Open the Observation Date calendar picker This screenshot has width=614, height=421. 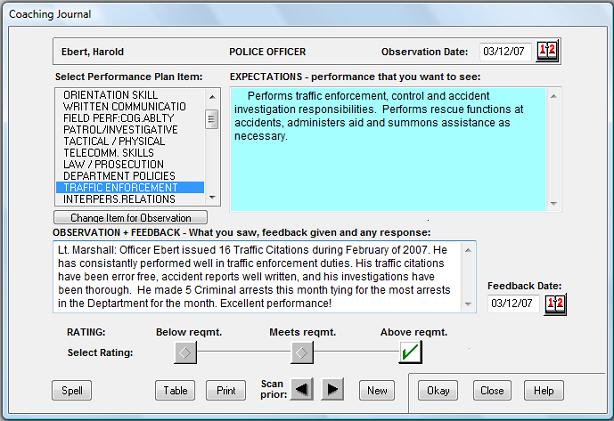tap(548, 51)
